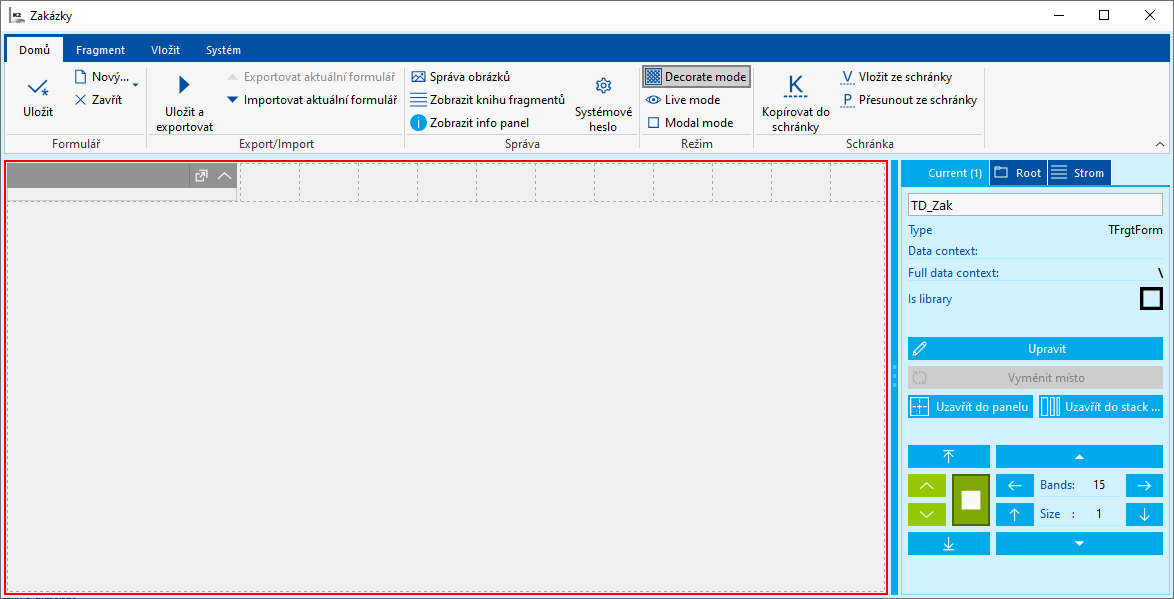Screen dimensions: 1174x599
Task: Click the Size value 1
Action: pos(1099,514)
